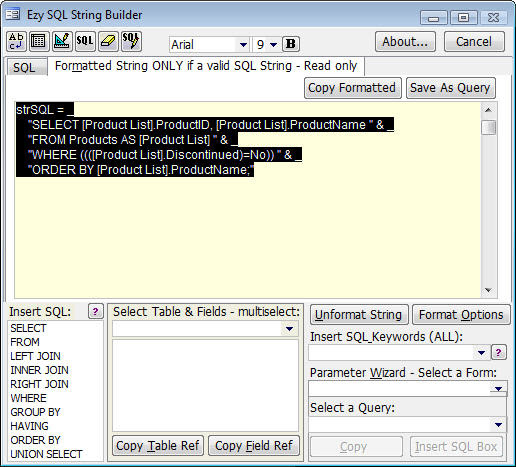516x467 pixels.
Task: Select the Formatted String read-only tab
Action: [x=206, y=66]
